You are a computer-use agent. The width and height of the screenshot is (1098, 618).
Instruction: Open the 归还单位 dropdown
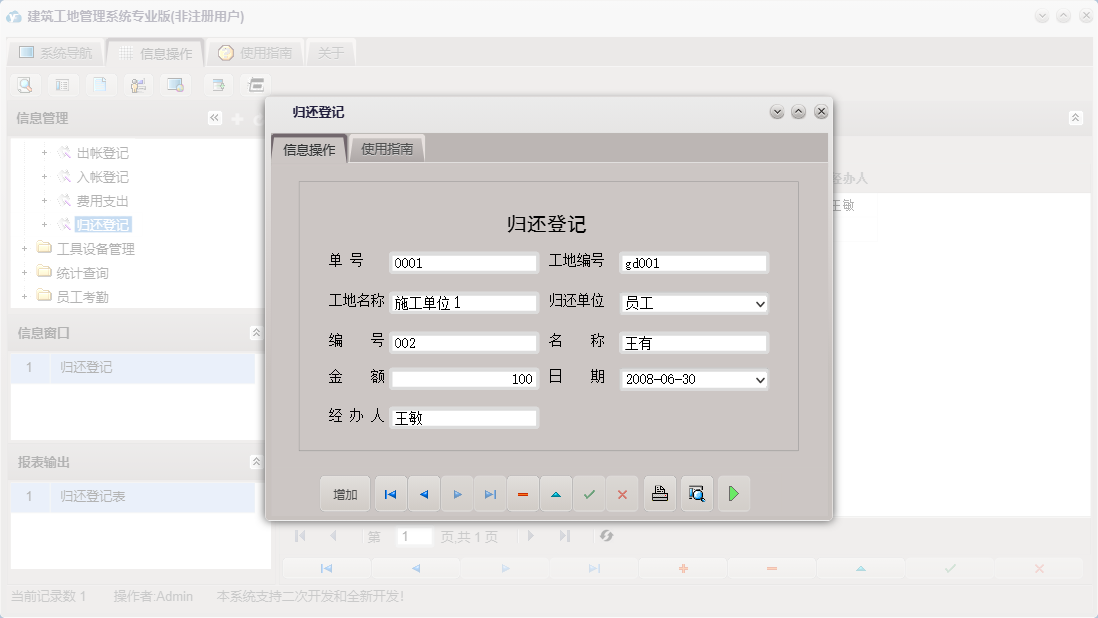coord(759,302)
